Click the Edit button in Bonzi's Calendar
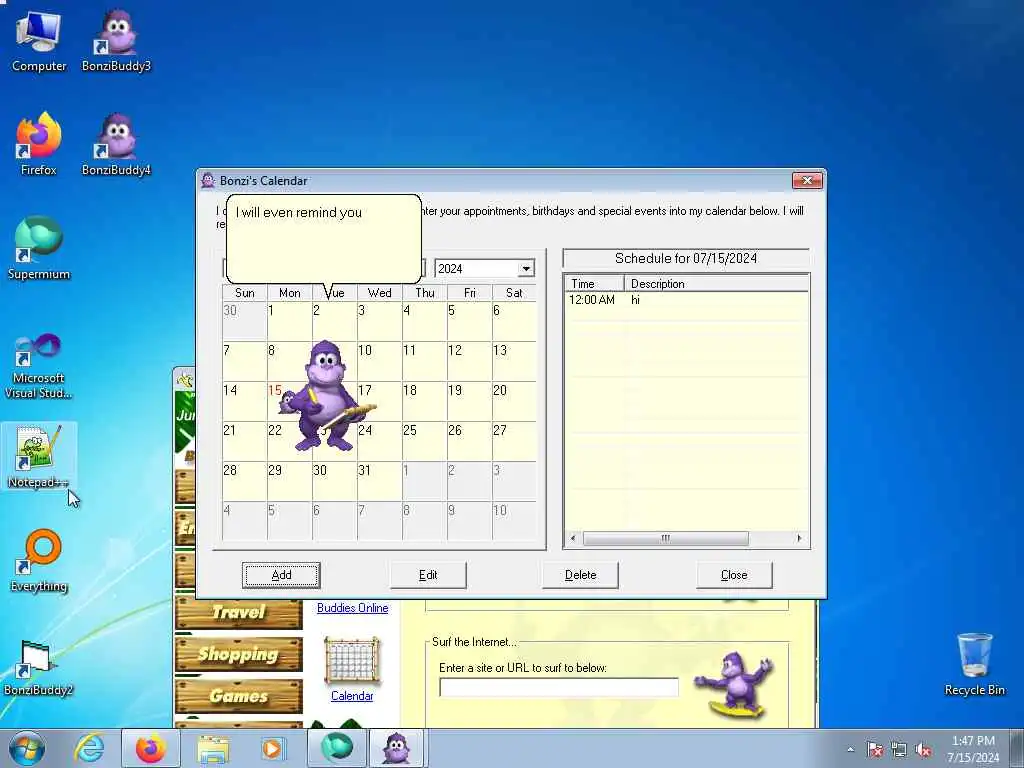The width and height of the screenshot is (1024, 768). click(x=428, y=575)
